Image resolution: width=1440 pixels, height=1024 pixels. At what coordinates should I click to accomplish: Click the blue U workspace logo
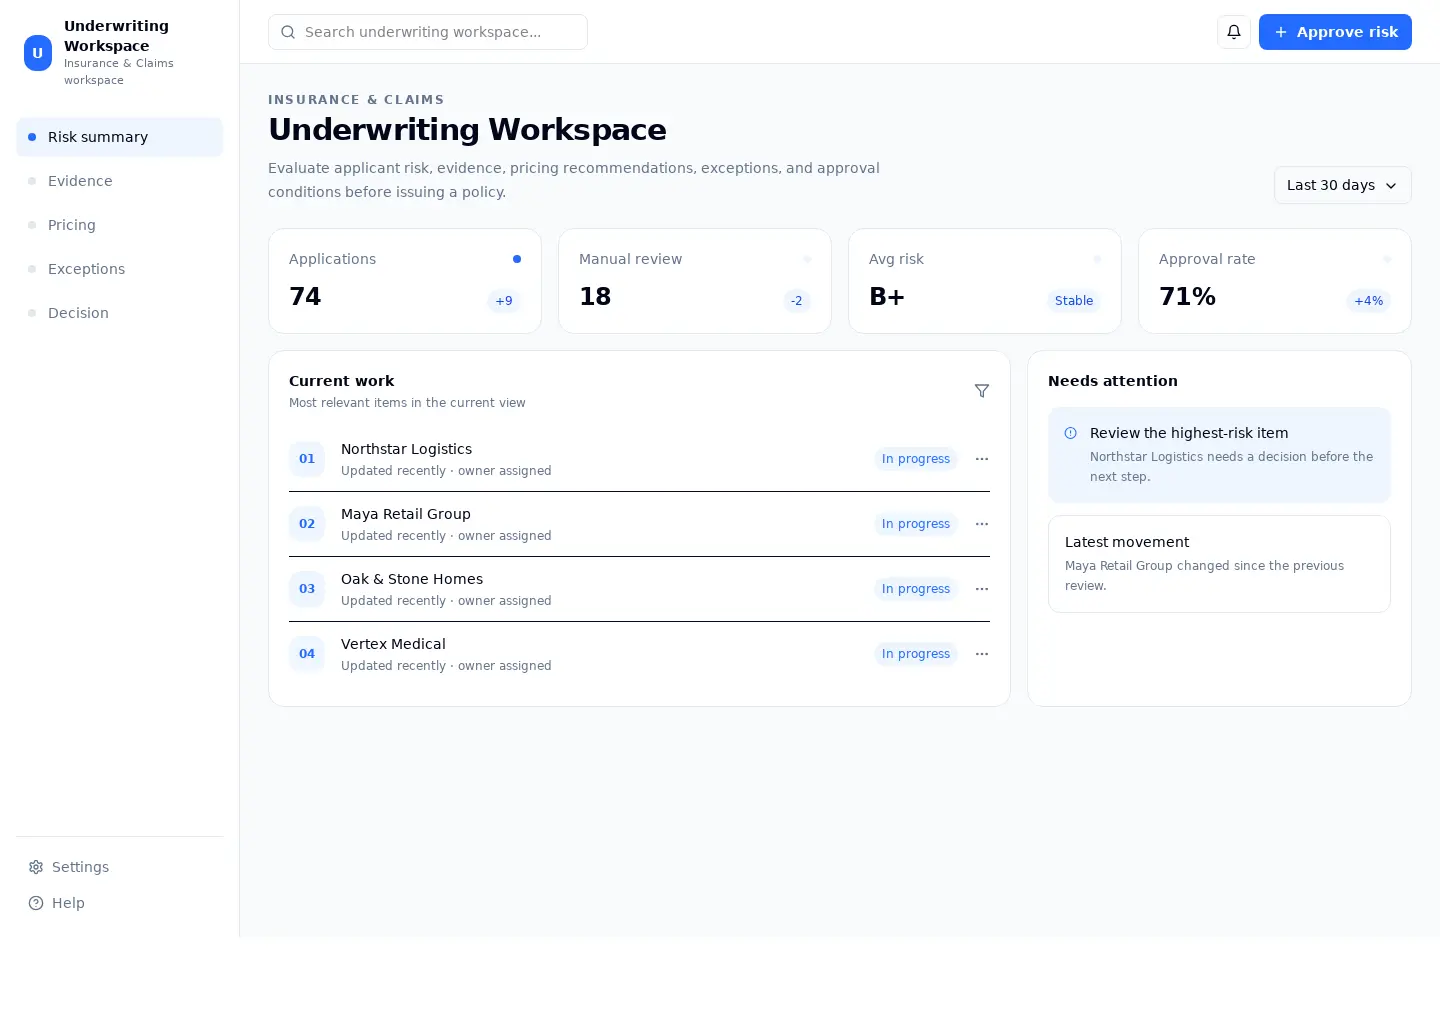[38, 53]
